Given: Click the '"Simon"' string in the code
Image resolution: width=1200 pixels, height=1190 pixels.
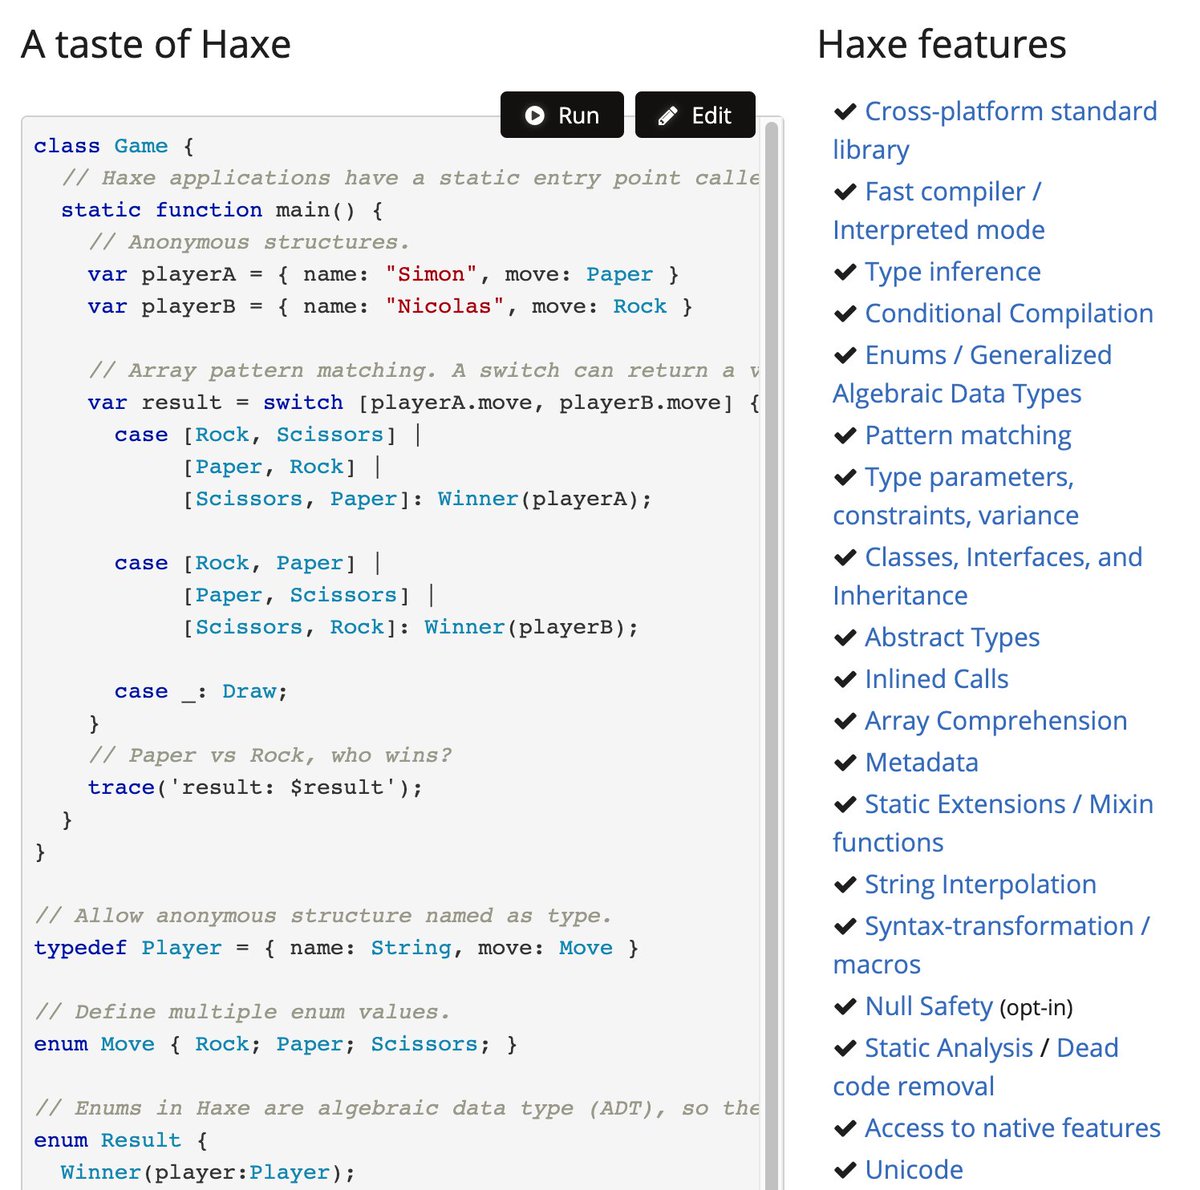Looking at the screenshot, I should (431, 274).
